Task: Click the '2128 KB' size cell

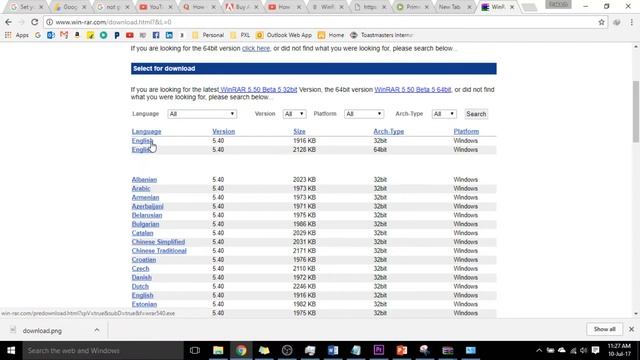Action: [304, 150]
